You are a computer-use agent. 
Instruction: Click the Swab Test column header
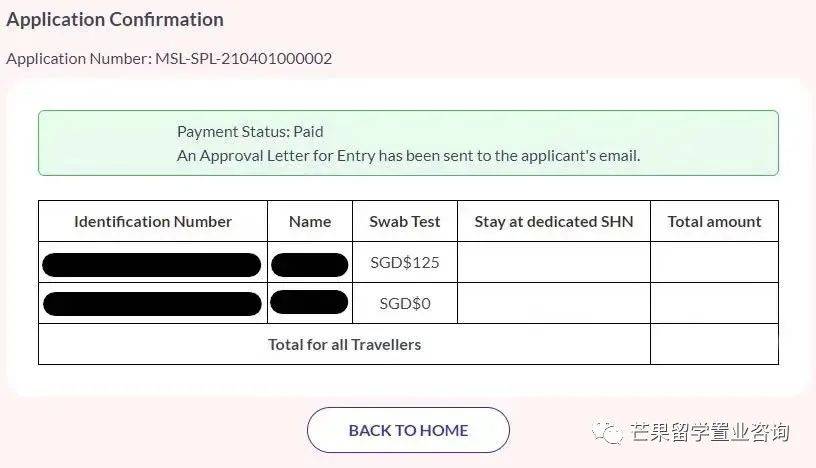pos(405,221)
